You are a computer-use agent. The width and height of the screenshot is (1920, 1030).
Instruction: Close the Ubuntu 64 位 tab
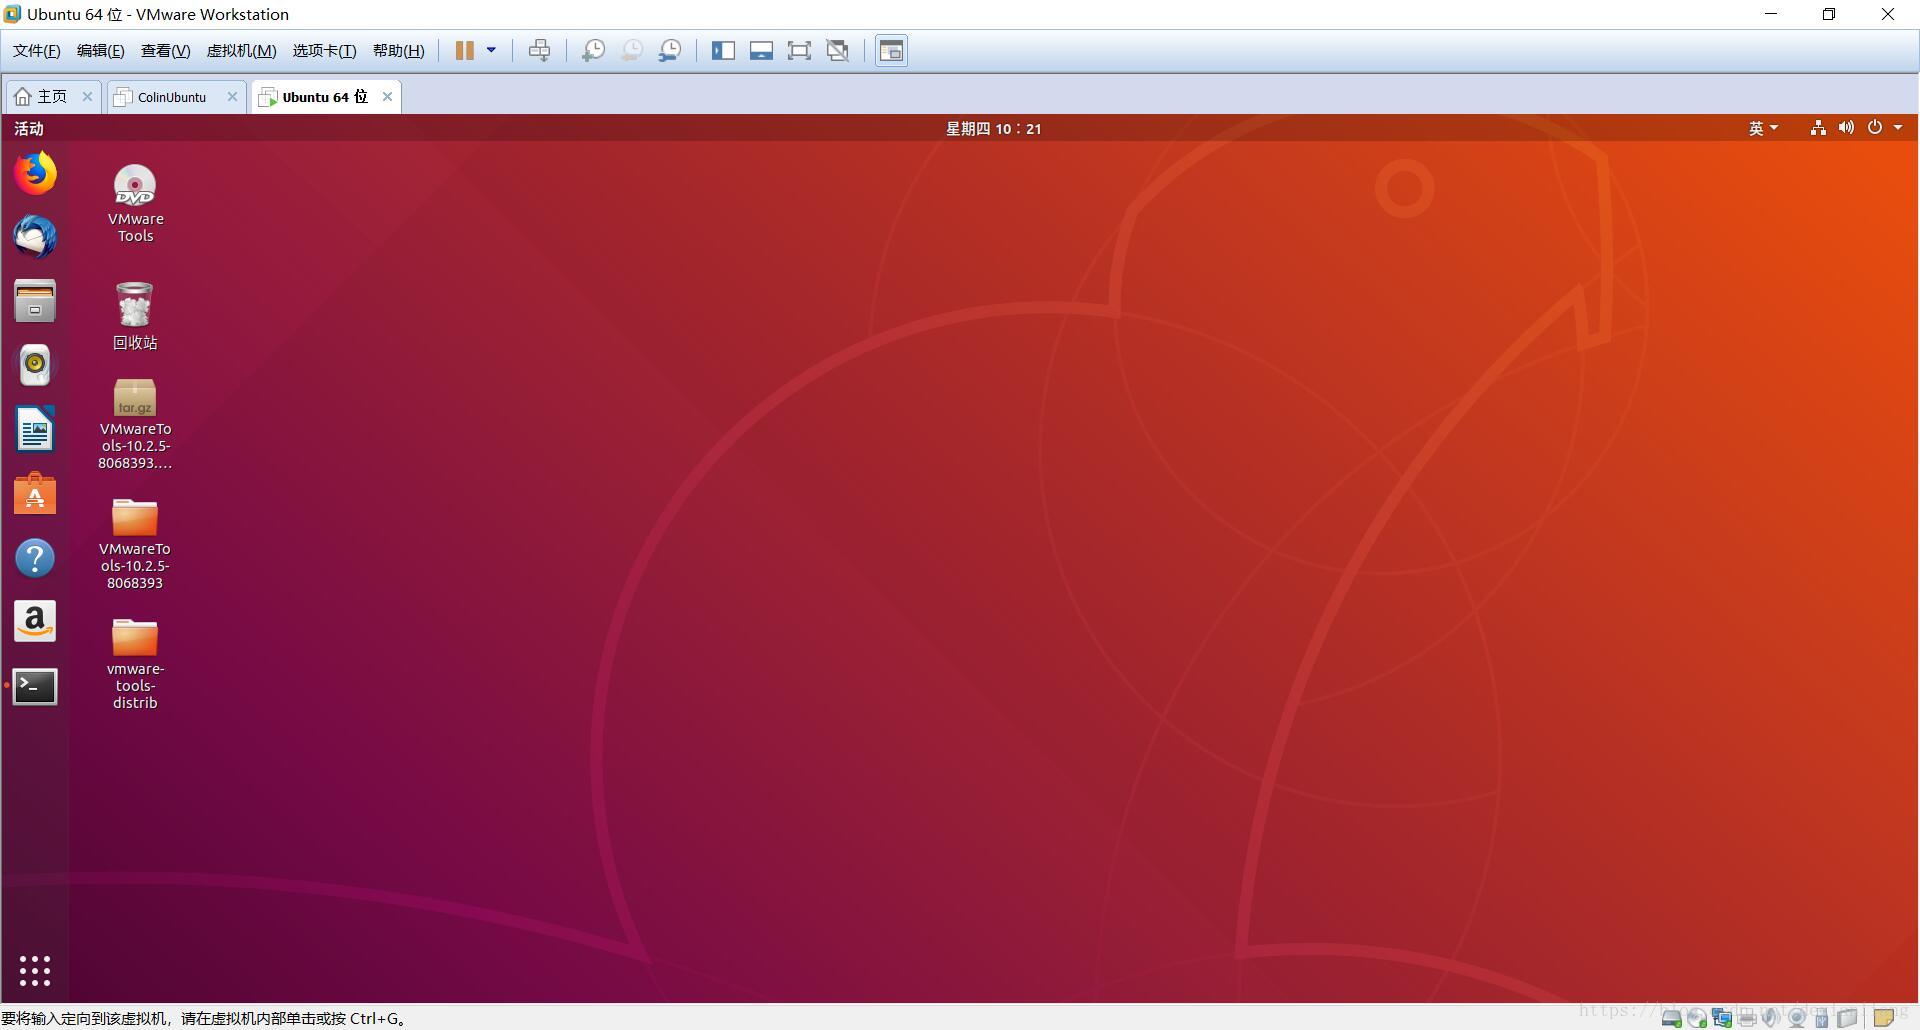click(x=387, y=97)
